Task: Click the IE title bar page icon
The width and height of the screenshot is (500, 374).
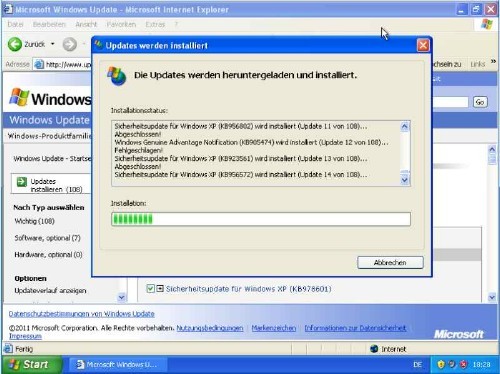Action: point(9,9)
